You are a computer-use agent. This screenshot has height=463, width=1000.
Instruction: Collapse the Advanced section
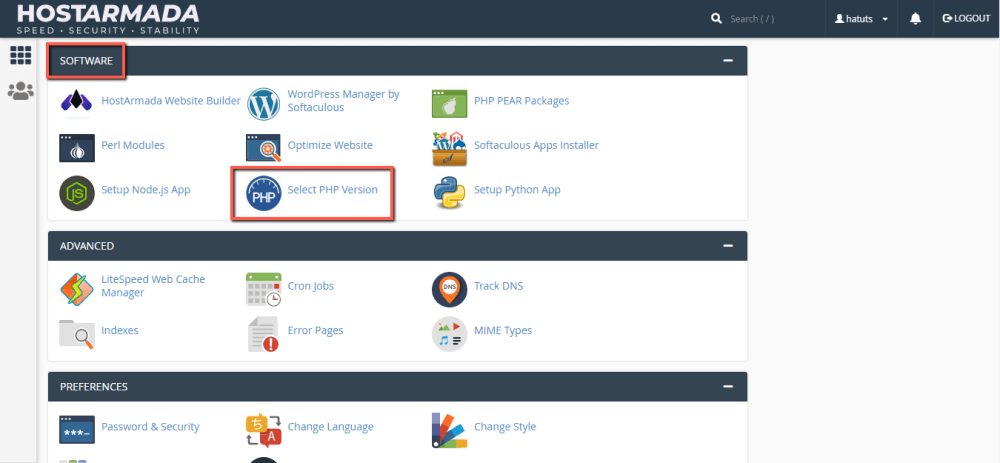pyautogui.click(x=728, y=246)
